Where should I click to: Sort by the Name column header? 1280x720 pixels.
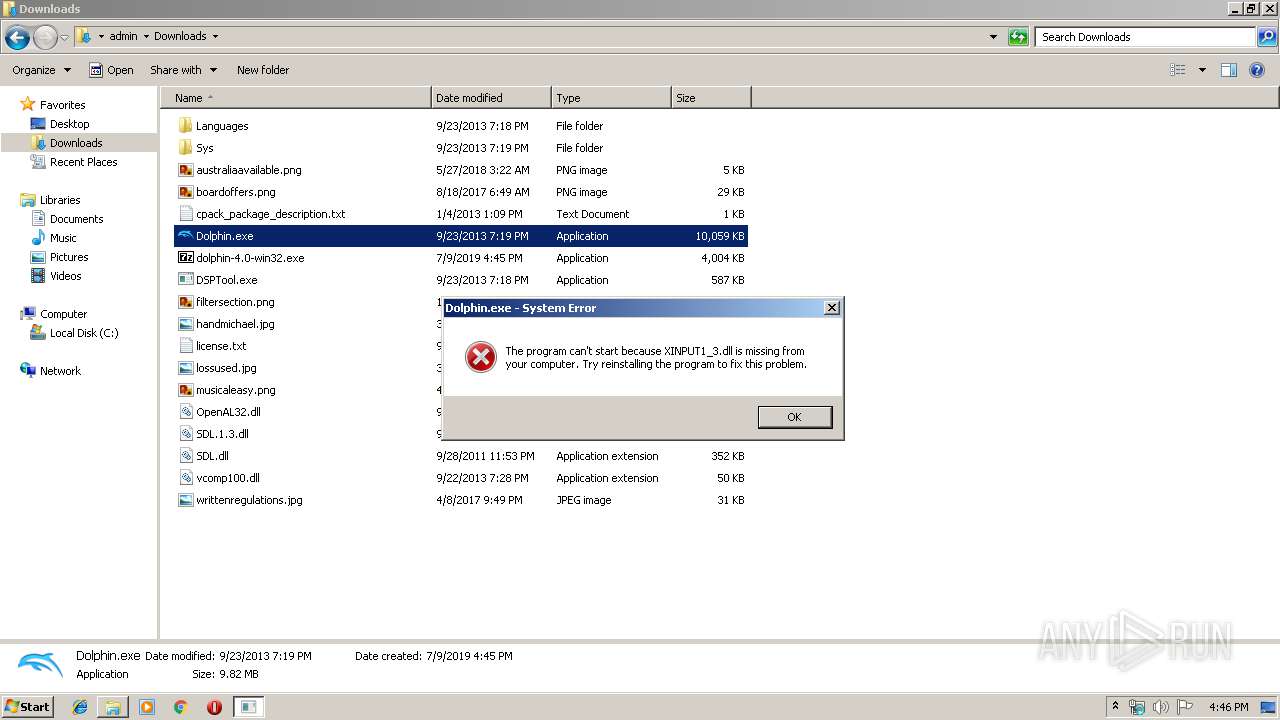[x=296, y=98]
